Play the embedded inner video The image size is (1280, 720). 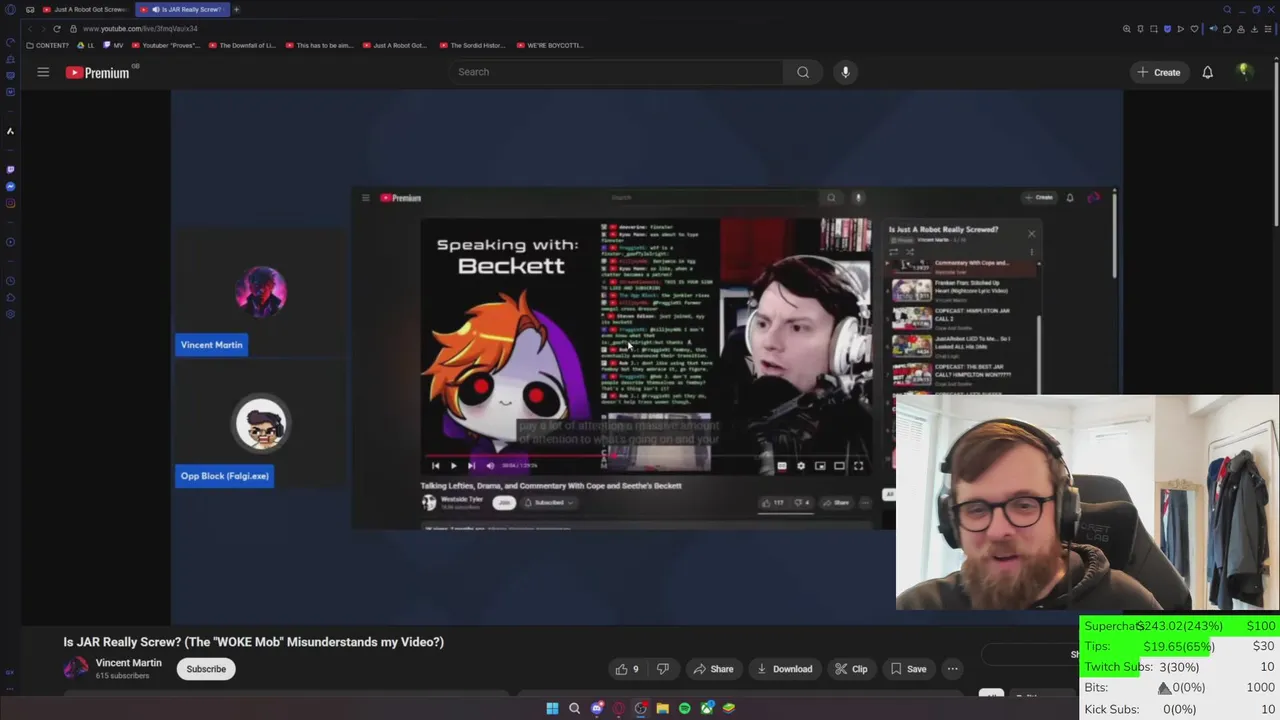[x=453, y=465]
